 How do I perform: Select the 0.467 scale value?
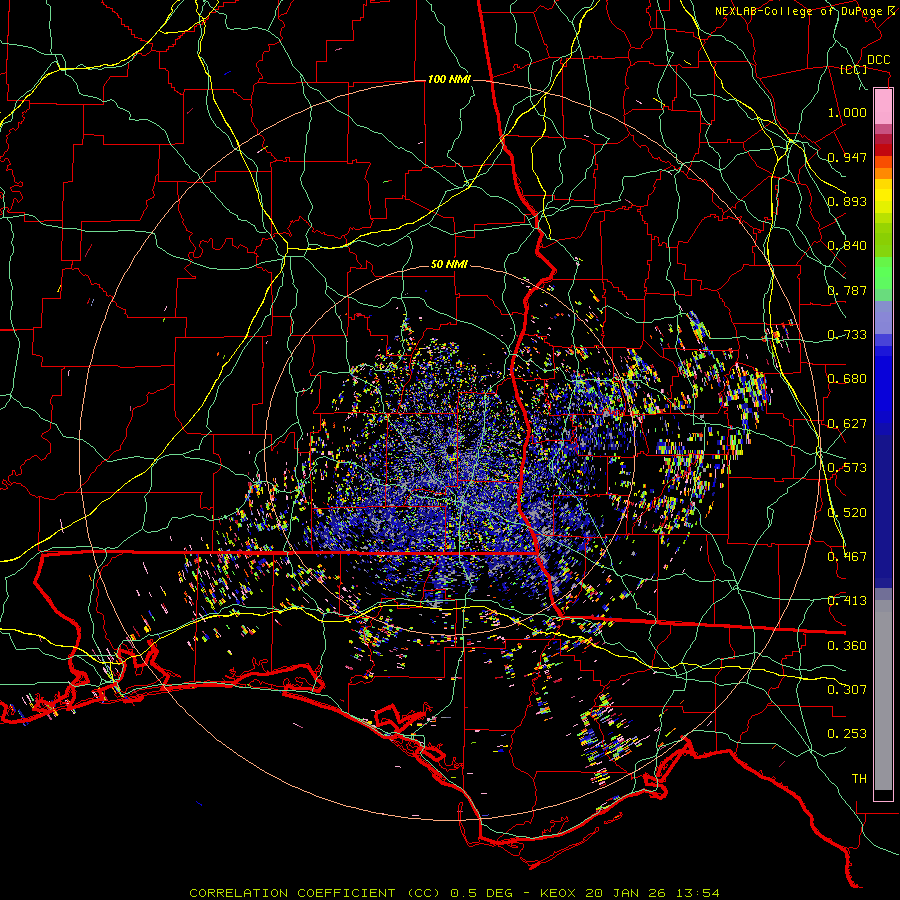(x=847, y=557)
